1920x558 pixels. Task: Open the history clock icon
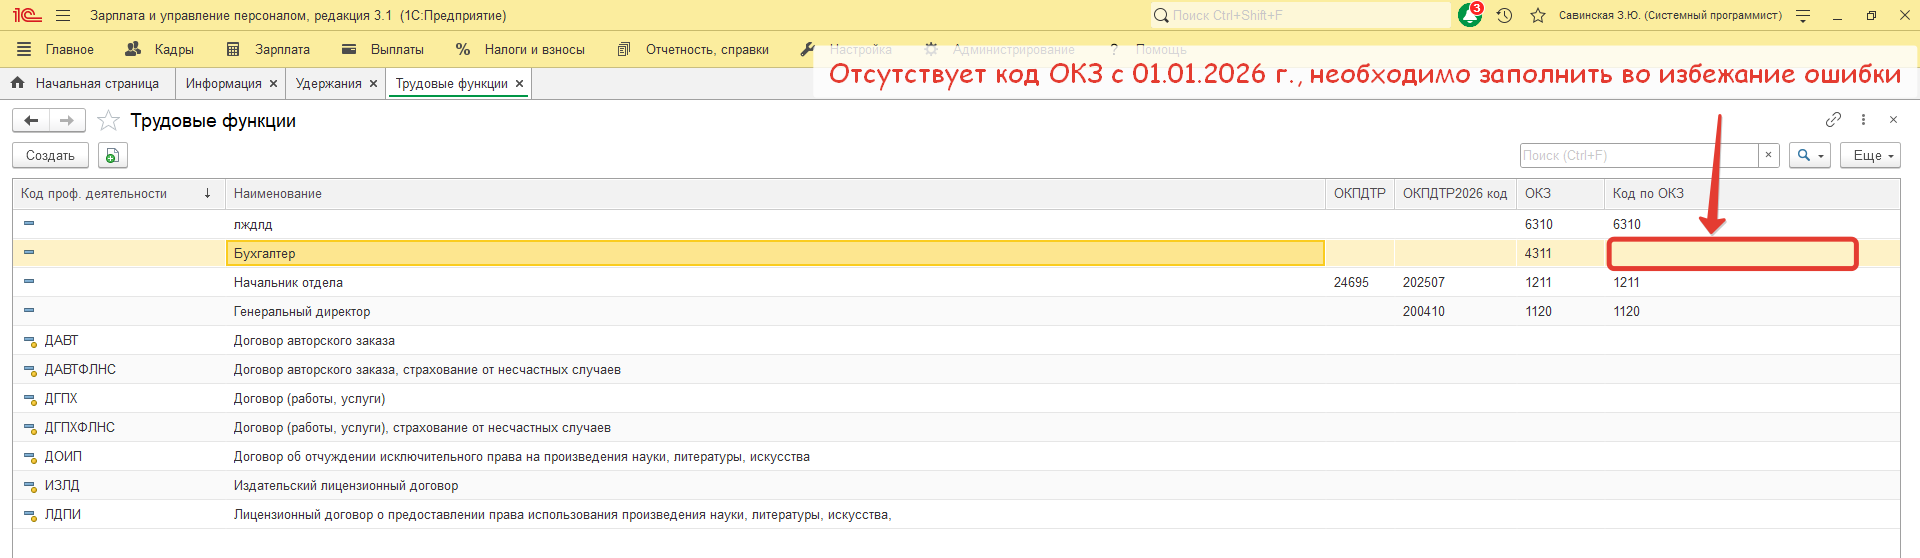(x=1504, y=15)
